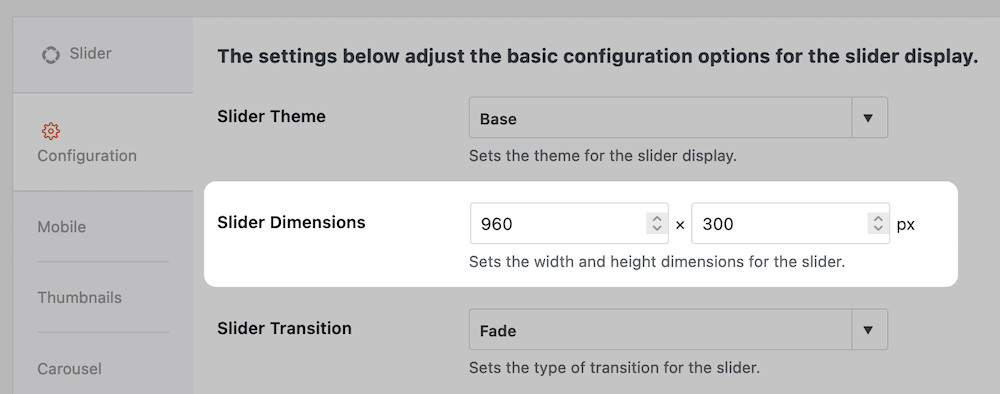
Task: Click the Slider Transition dropdown arrow
Action: point(868,330)
